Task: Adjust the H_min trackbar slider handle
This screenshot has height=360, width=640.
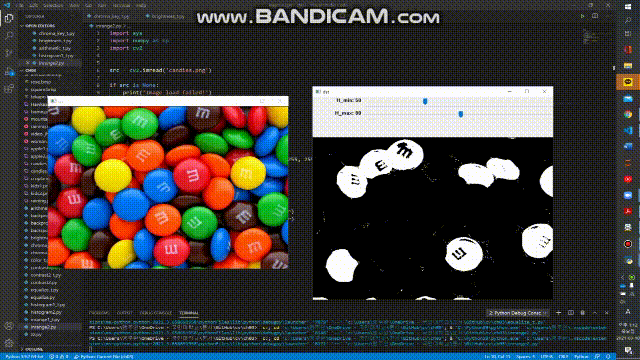Action: tap(425, 101)
